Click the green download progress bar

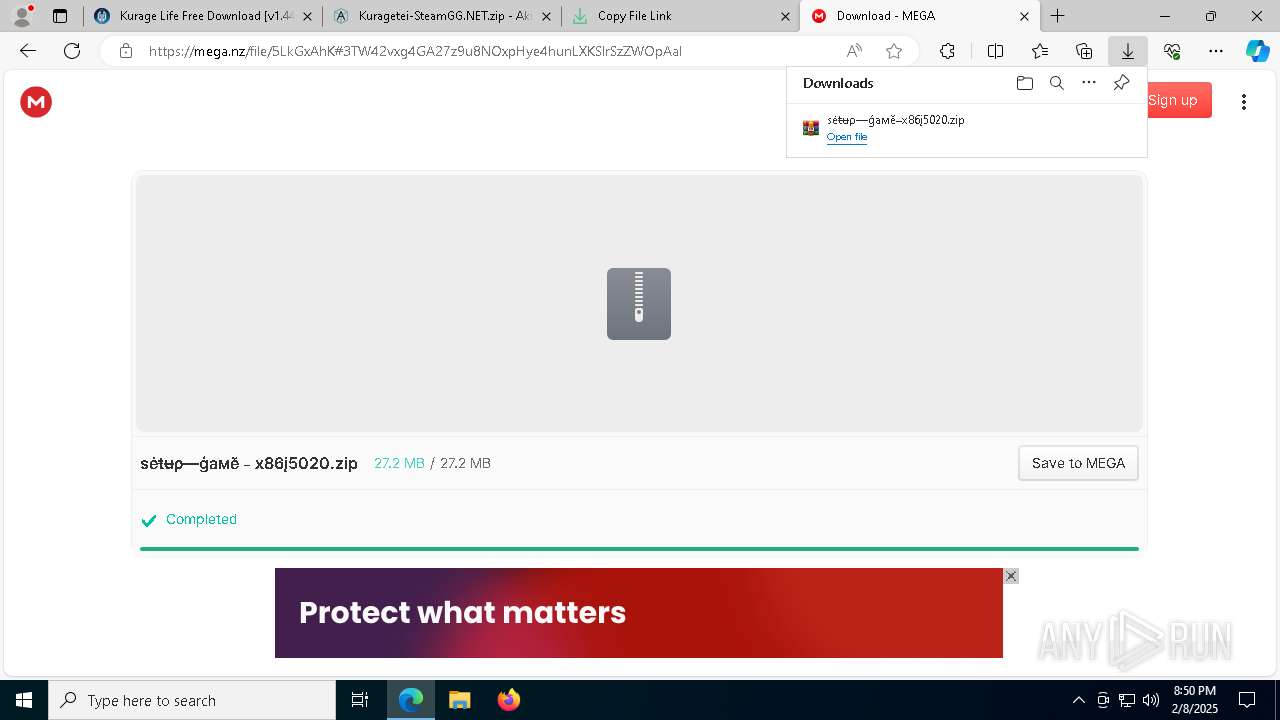click(639, 549)
